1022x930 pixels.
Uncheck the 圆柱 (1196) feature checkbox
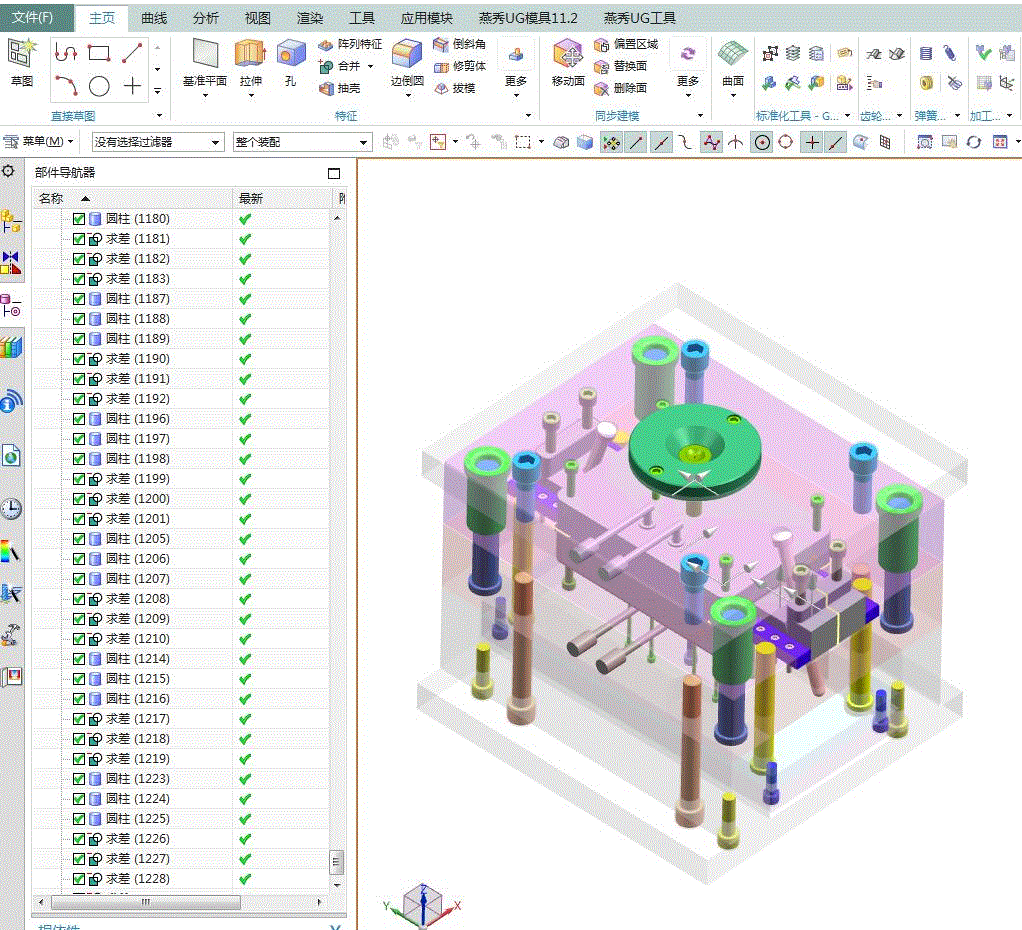[79, 419]
